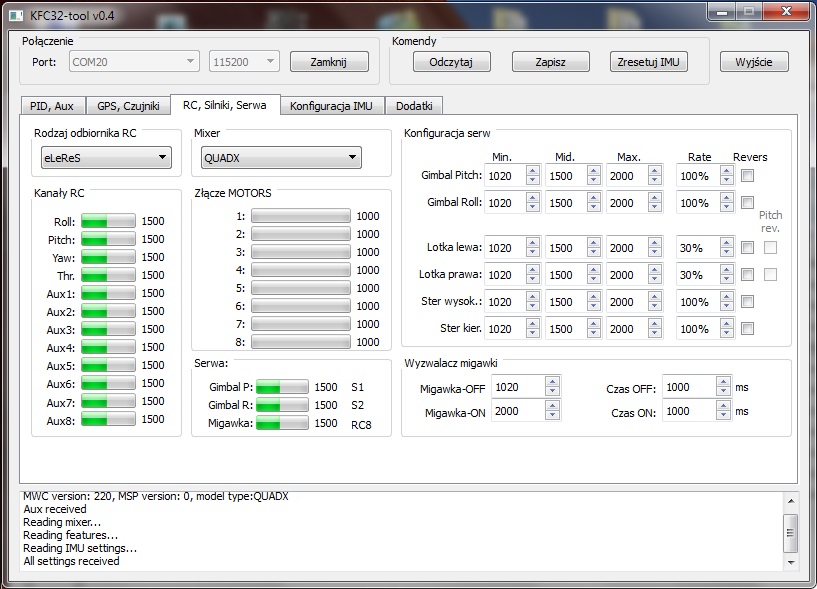This screenshot has height=589, width=817.
Task: Open the COM20 port dropdown
Action: [x=134, y=62]
